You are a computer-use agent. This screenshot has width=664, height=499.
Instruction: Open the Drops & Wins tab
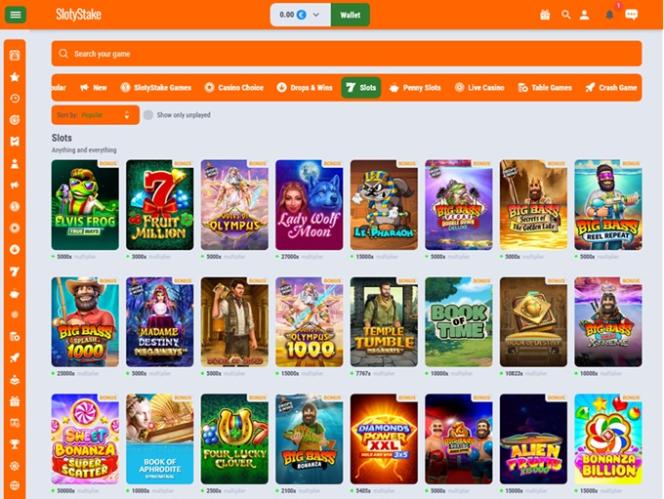pyautogui.click(x=304, y=88)
